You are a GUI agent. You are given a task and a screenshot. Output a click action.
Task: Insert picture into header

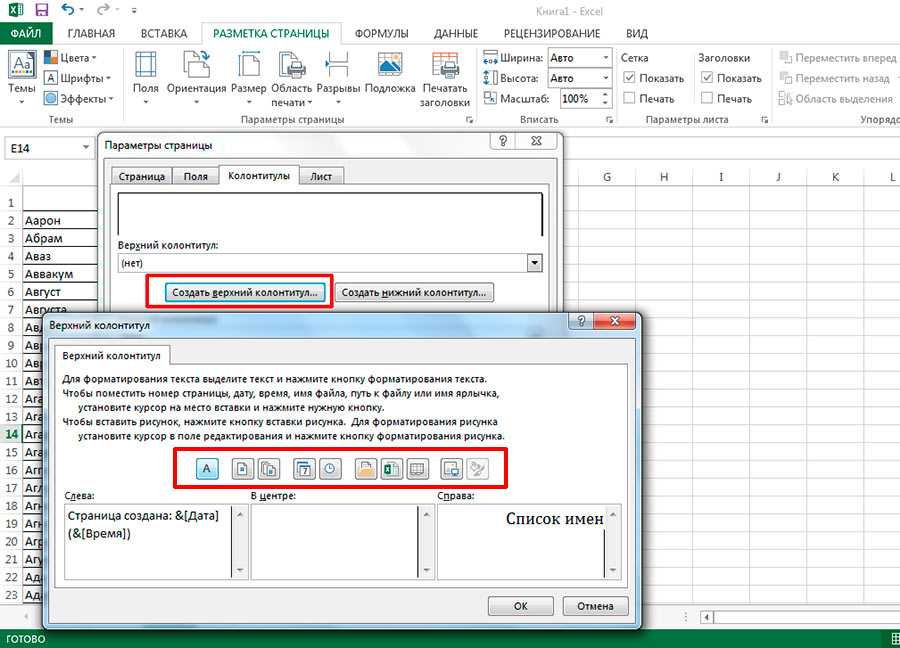(x=453, y=468)
